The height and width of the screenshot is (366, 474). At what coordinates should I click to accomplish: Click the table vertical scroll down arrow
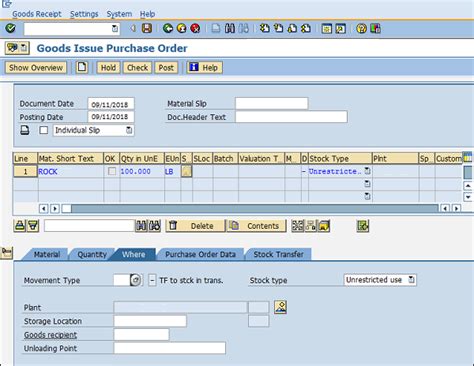click(468, 197)
